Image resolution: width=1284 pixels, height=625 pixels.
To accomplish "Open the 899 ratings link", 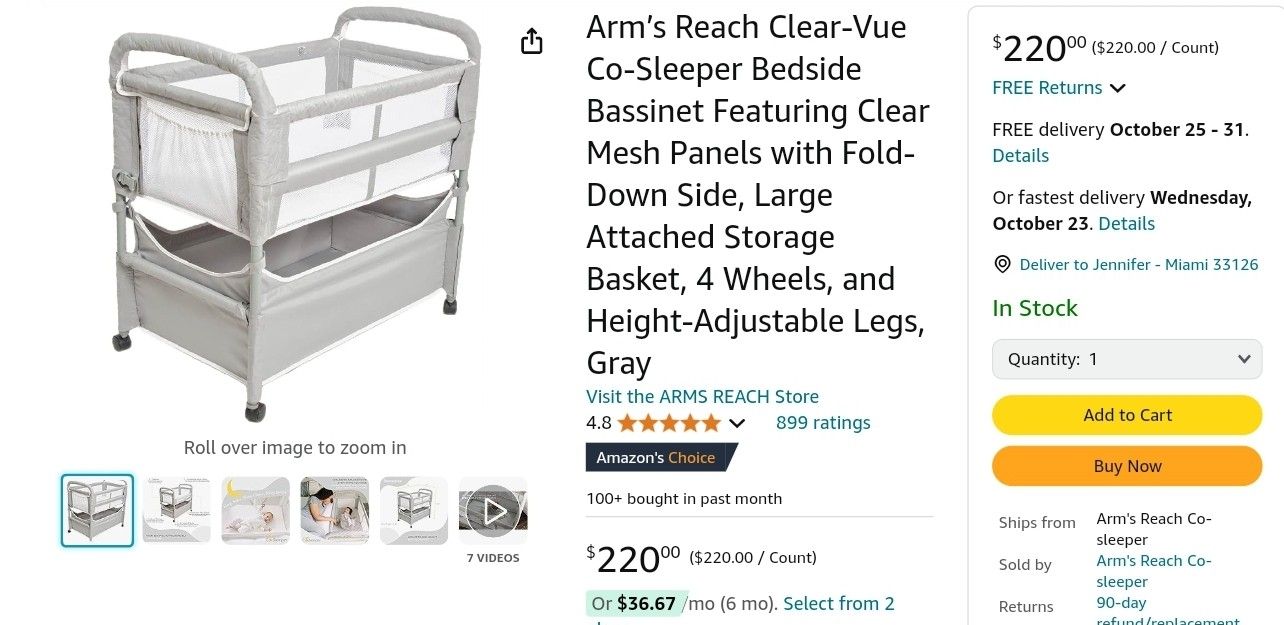I will point(823,423).
